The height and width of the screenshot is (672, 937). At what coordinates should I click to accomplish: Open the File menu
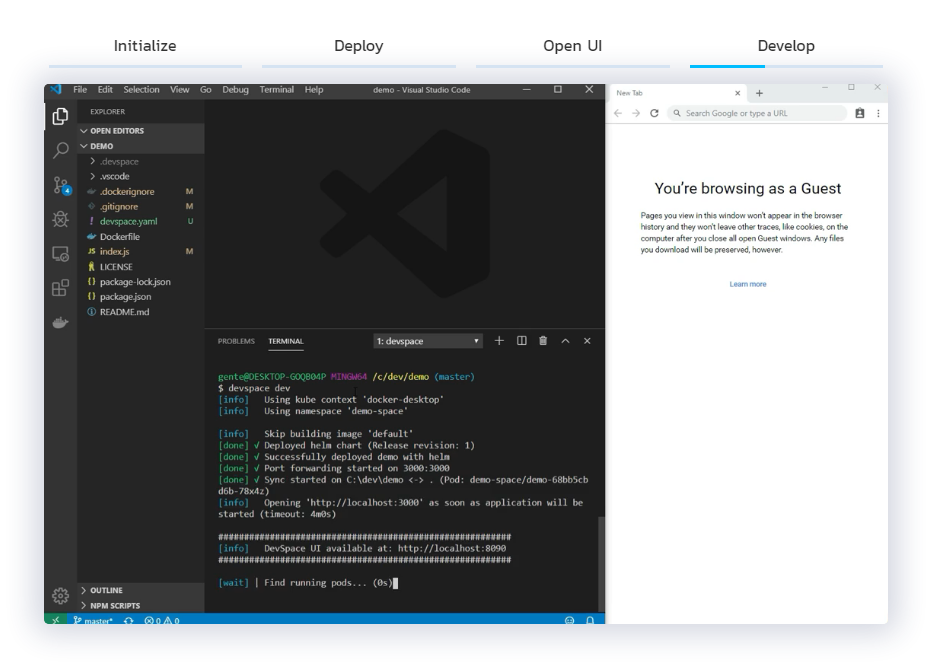tap(80, 90)
